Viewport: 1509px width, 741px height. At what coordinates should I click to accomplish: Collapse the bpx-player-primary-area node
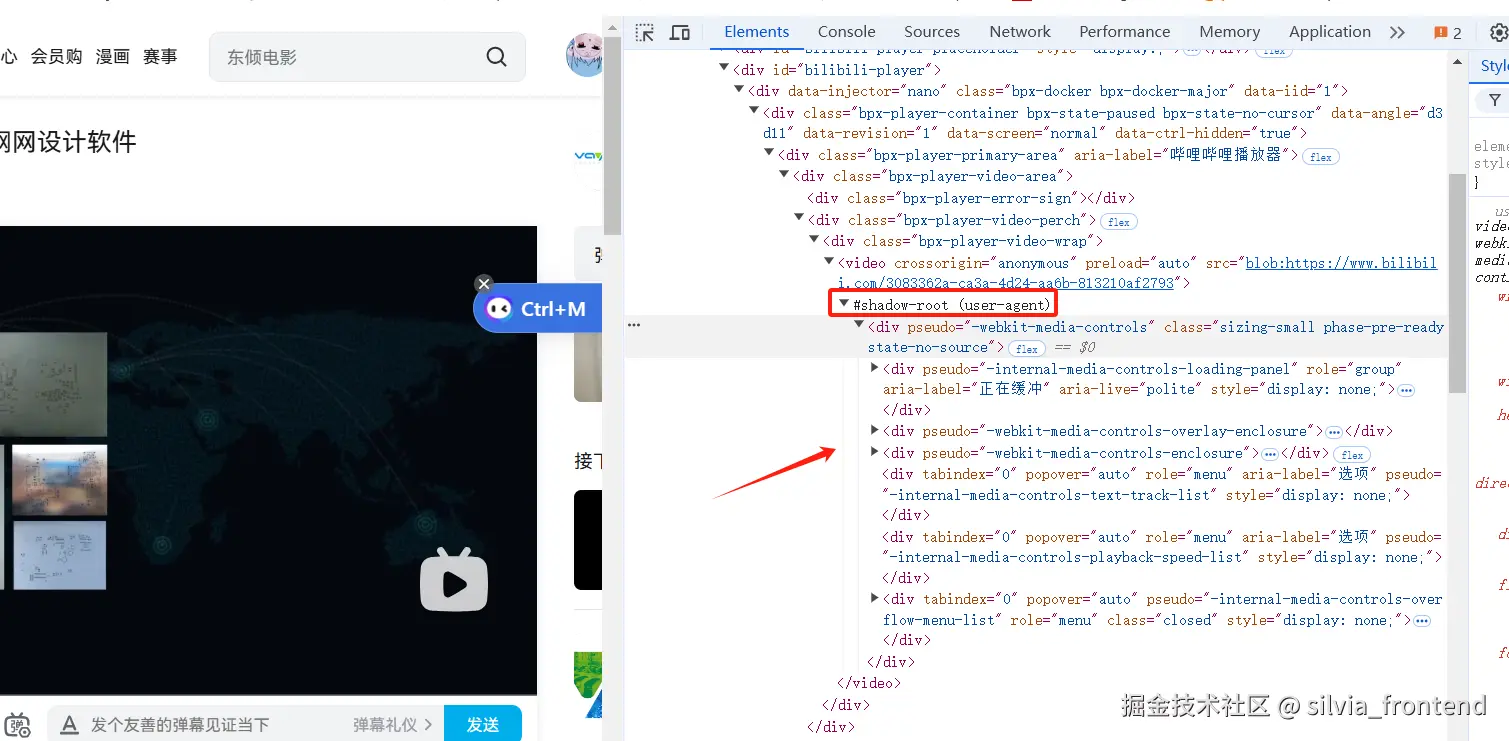pos(769,154)
